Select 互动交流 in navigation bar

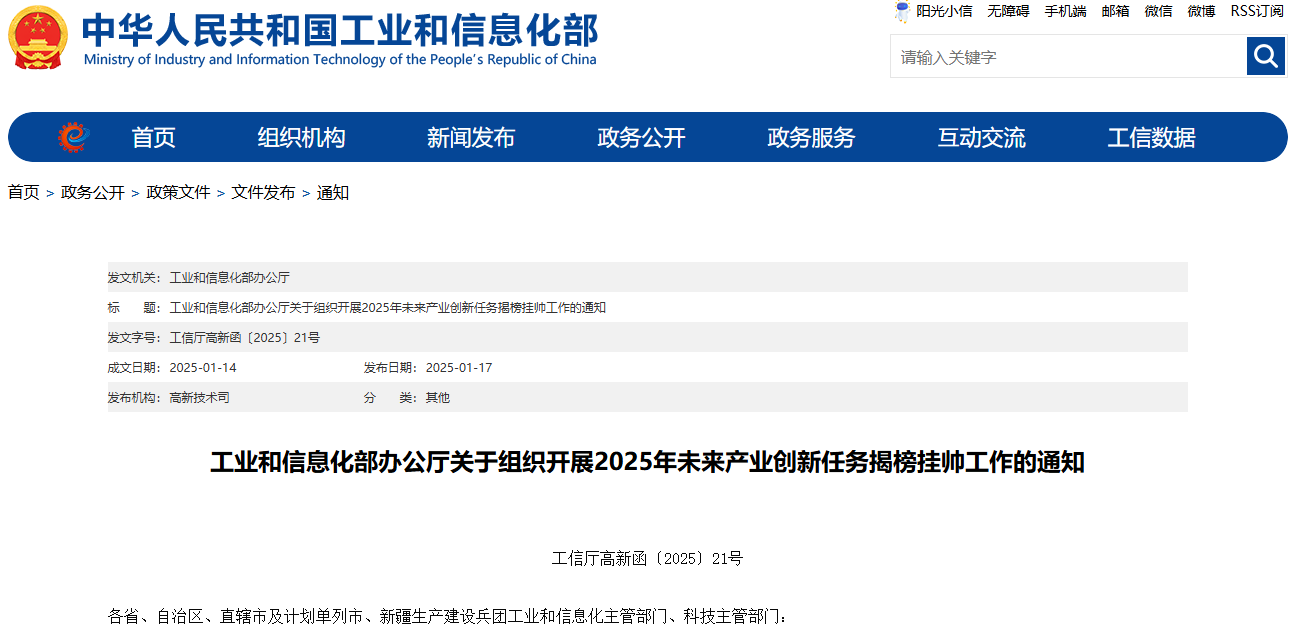click(981, 138)
